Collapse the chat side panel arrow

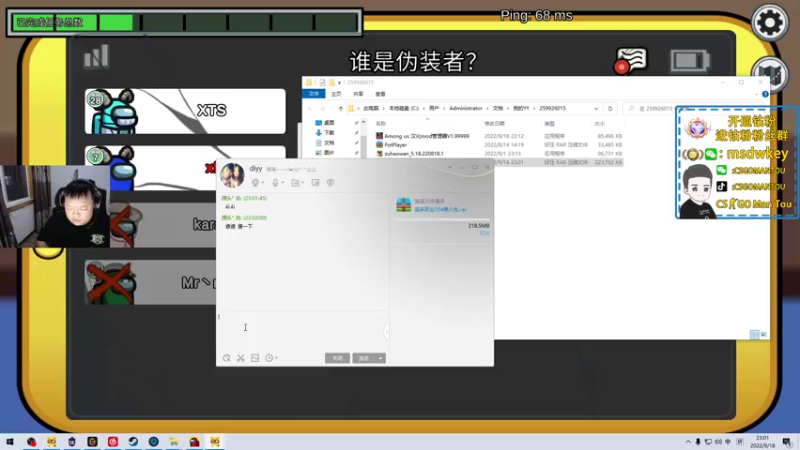[x=386, y=332]
